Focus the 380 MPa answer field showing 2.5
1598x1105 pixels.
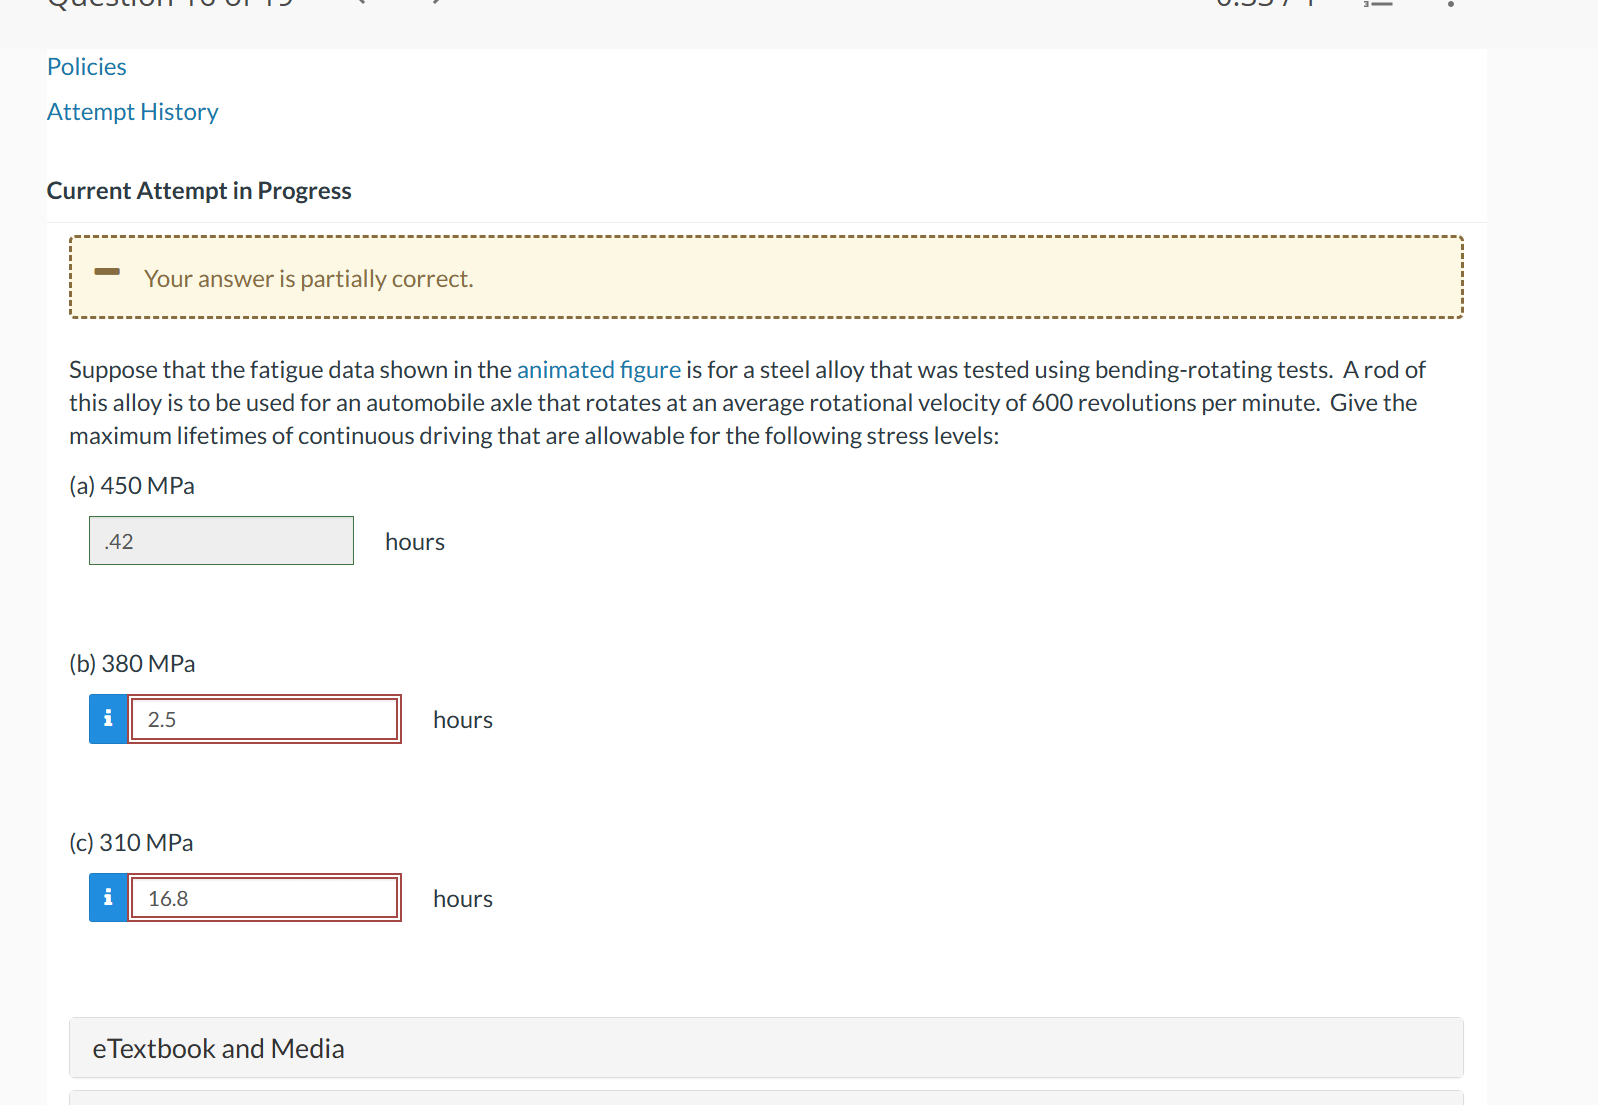tap(265, 719)
